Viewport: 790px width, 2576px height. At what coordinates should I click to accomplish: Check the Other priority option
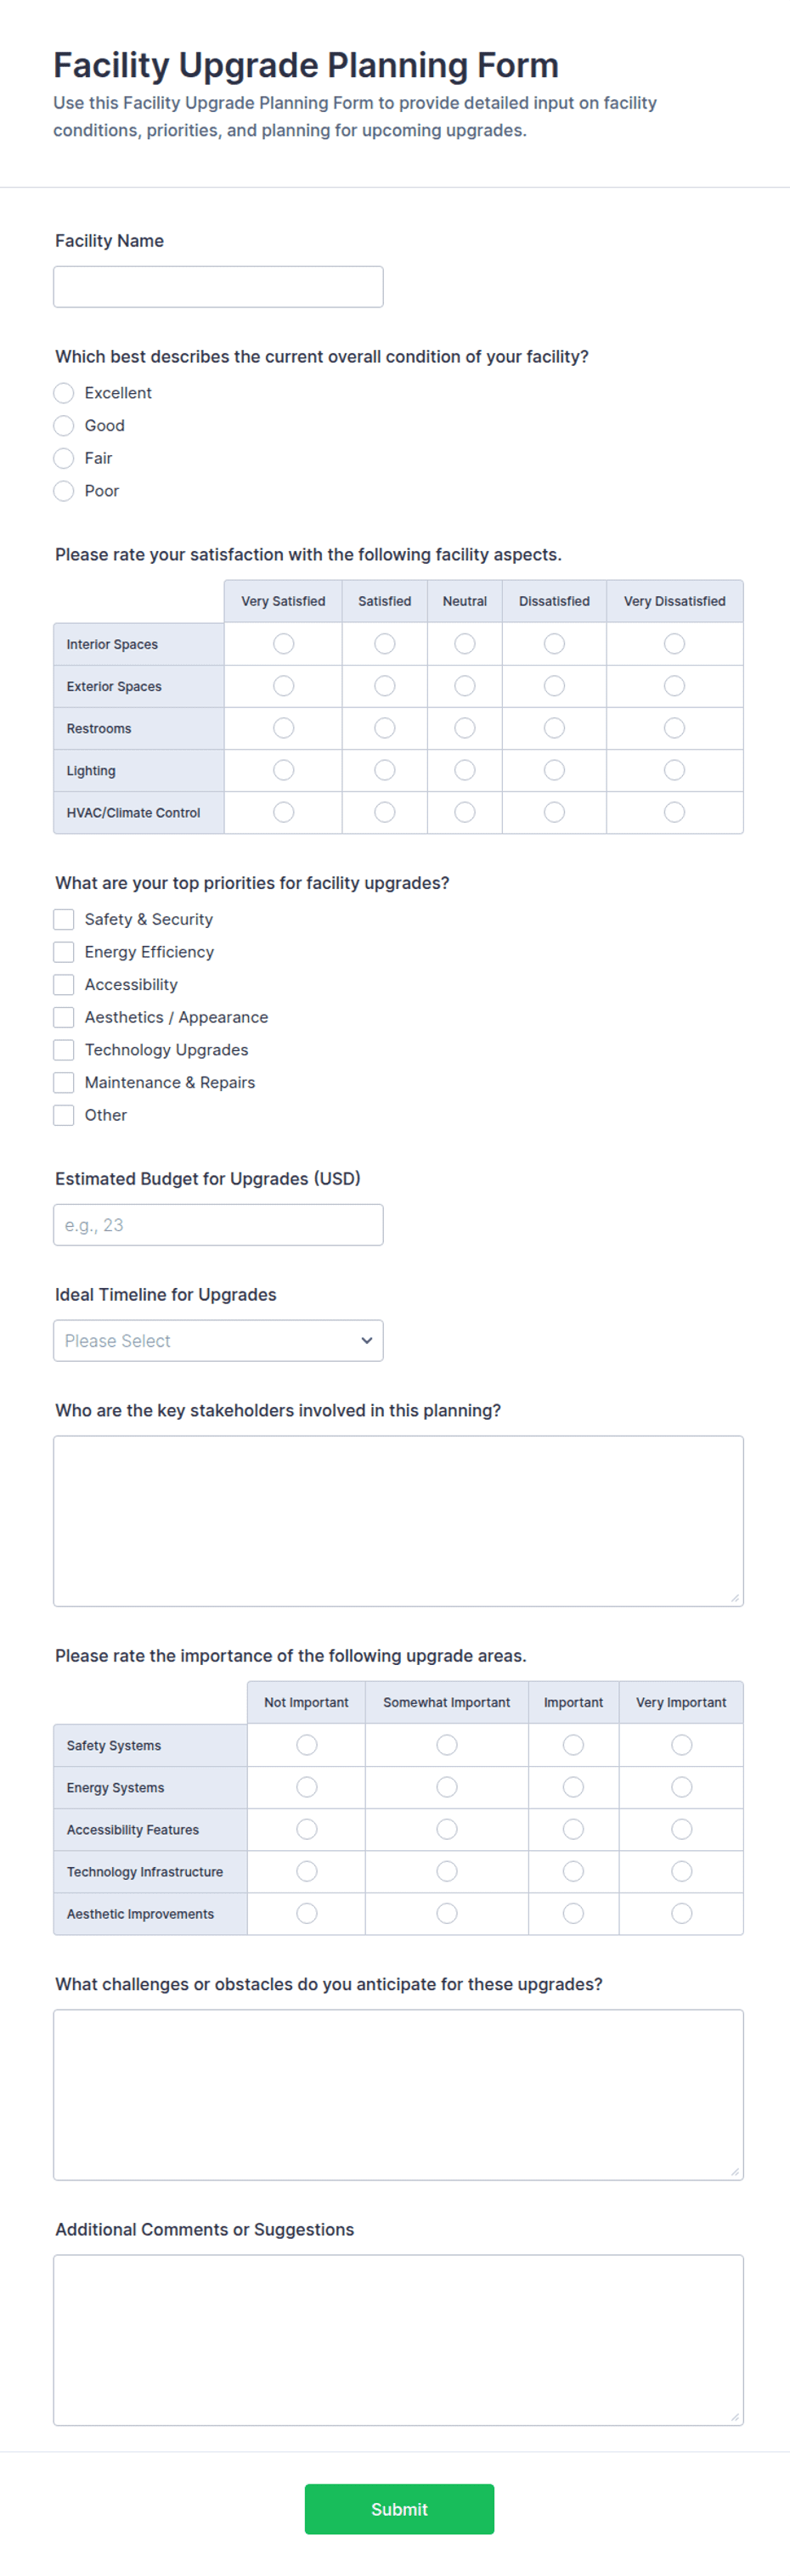point(64,1115)
